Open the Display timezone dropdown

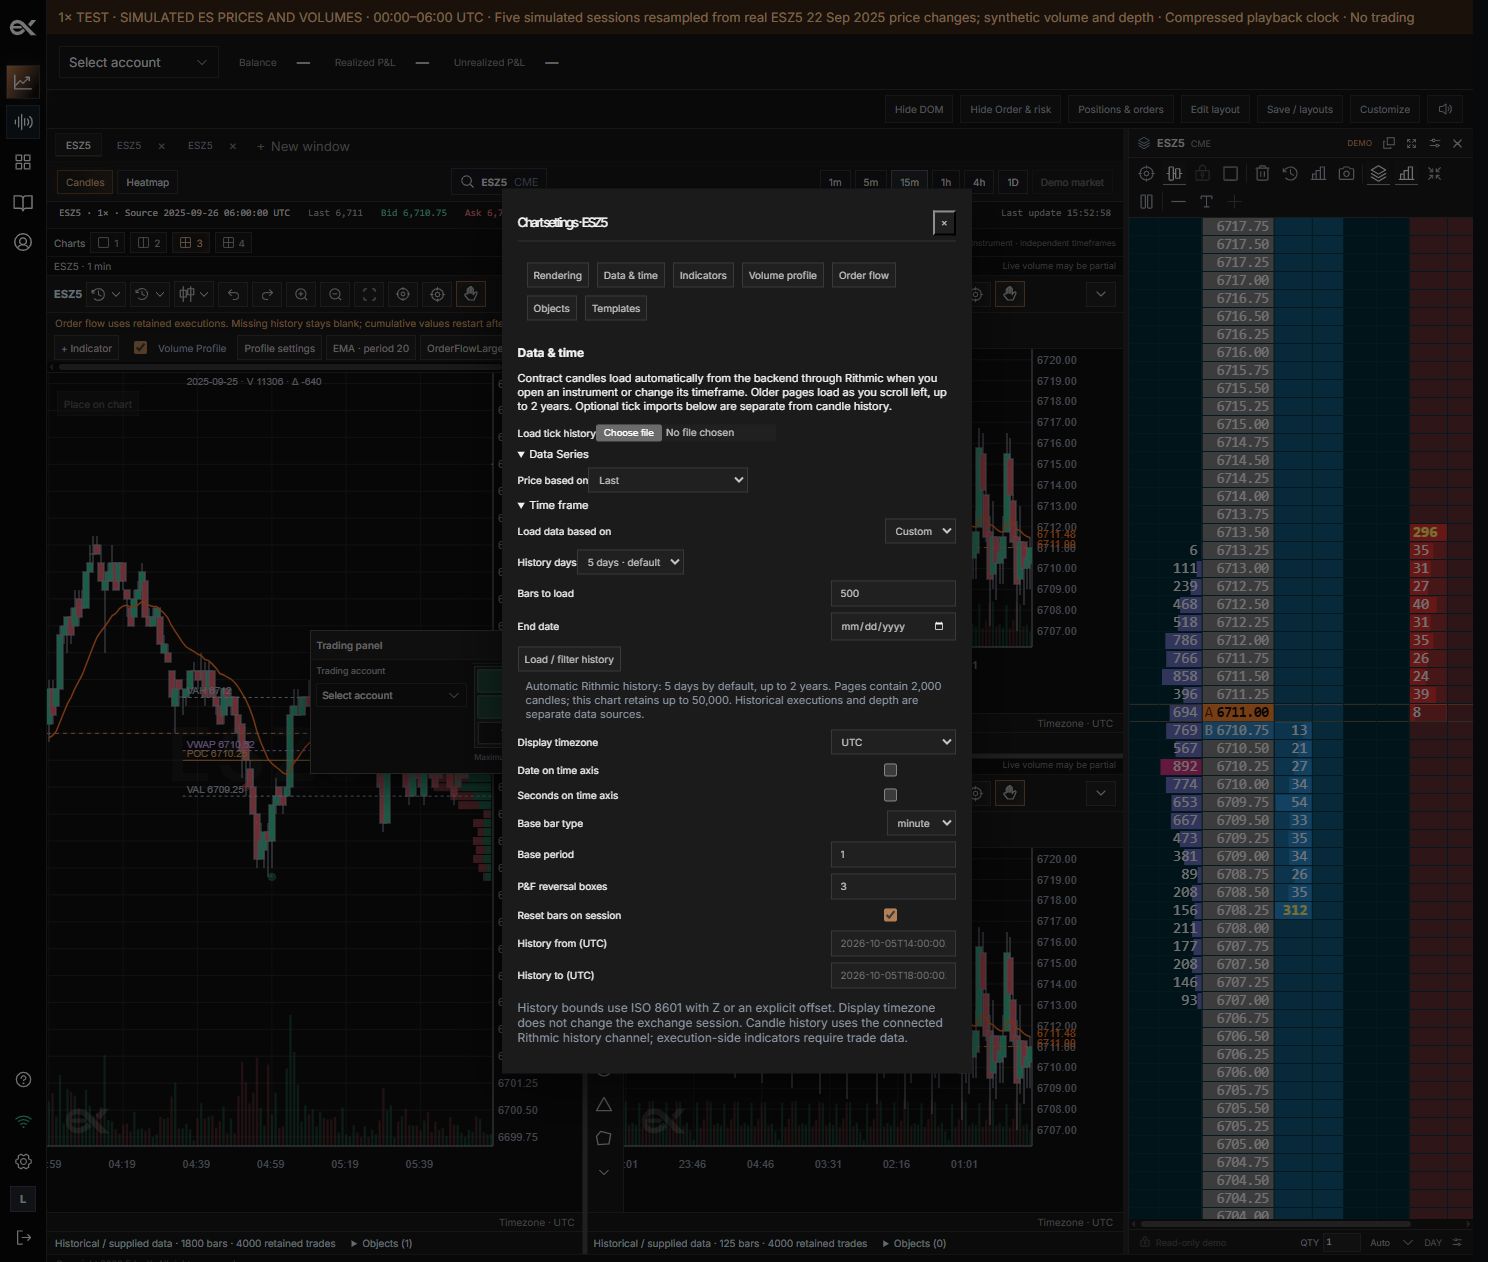coord(893,742)
